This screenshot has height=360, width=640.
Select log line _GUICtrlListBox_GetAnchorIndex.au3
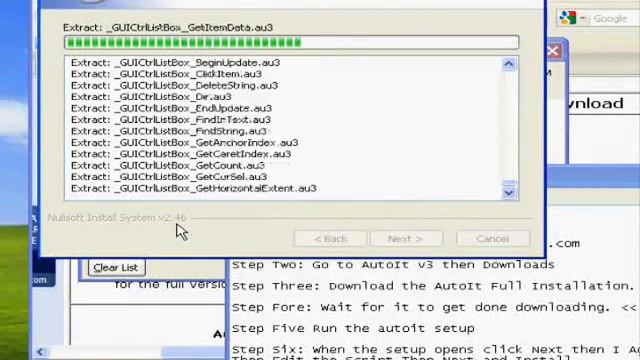point(184,143)
